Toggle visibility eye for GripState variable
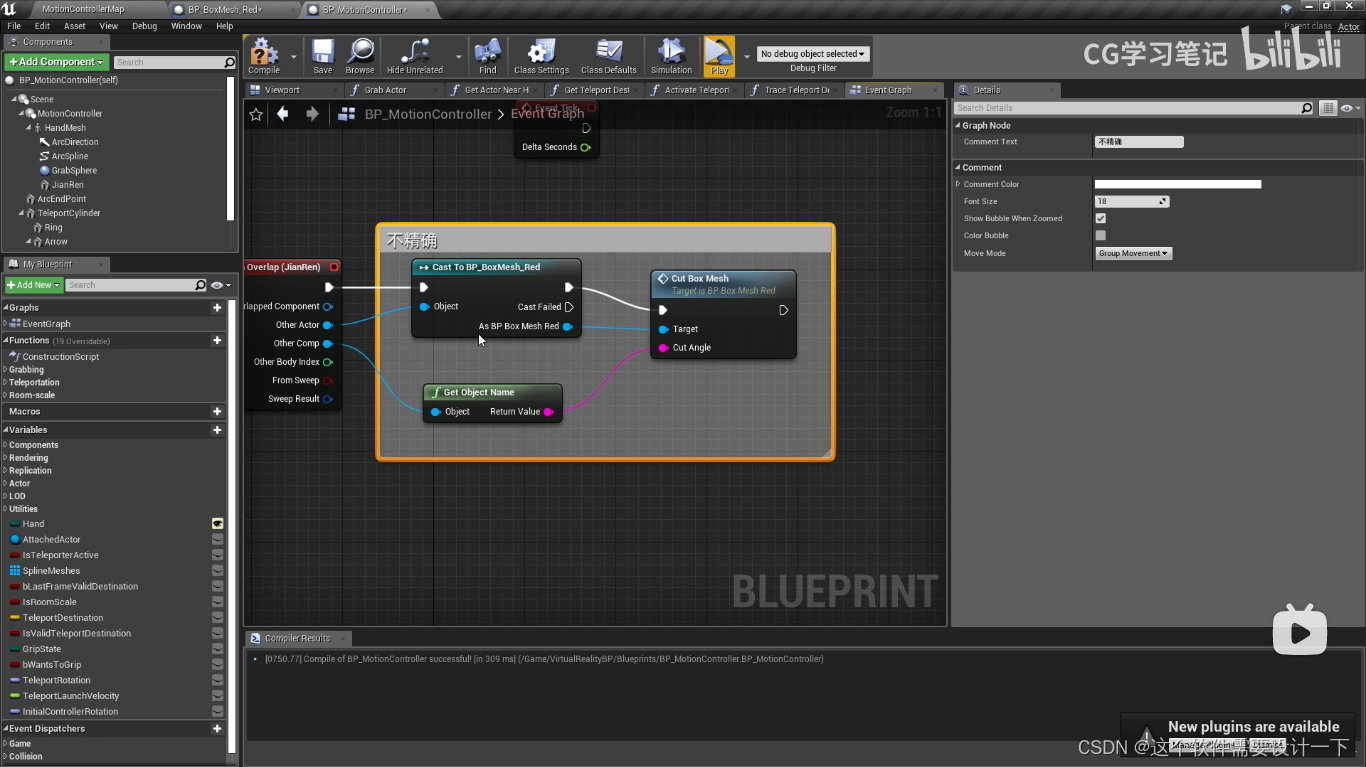 point(217,648)
